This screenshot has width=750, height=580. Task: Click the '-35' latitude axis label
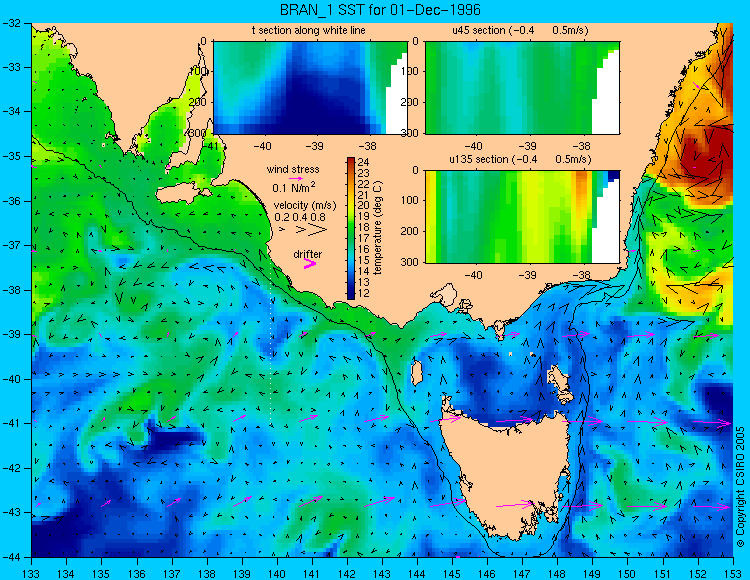(x=11, y=156)
